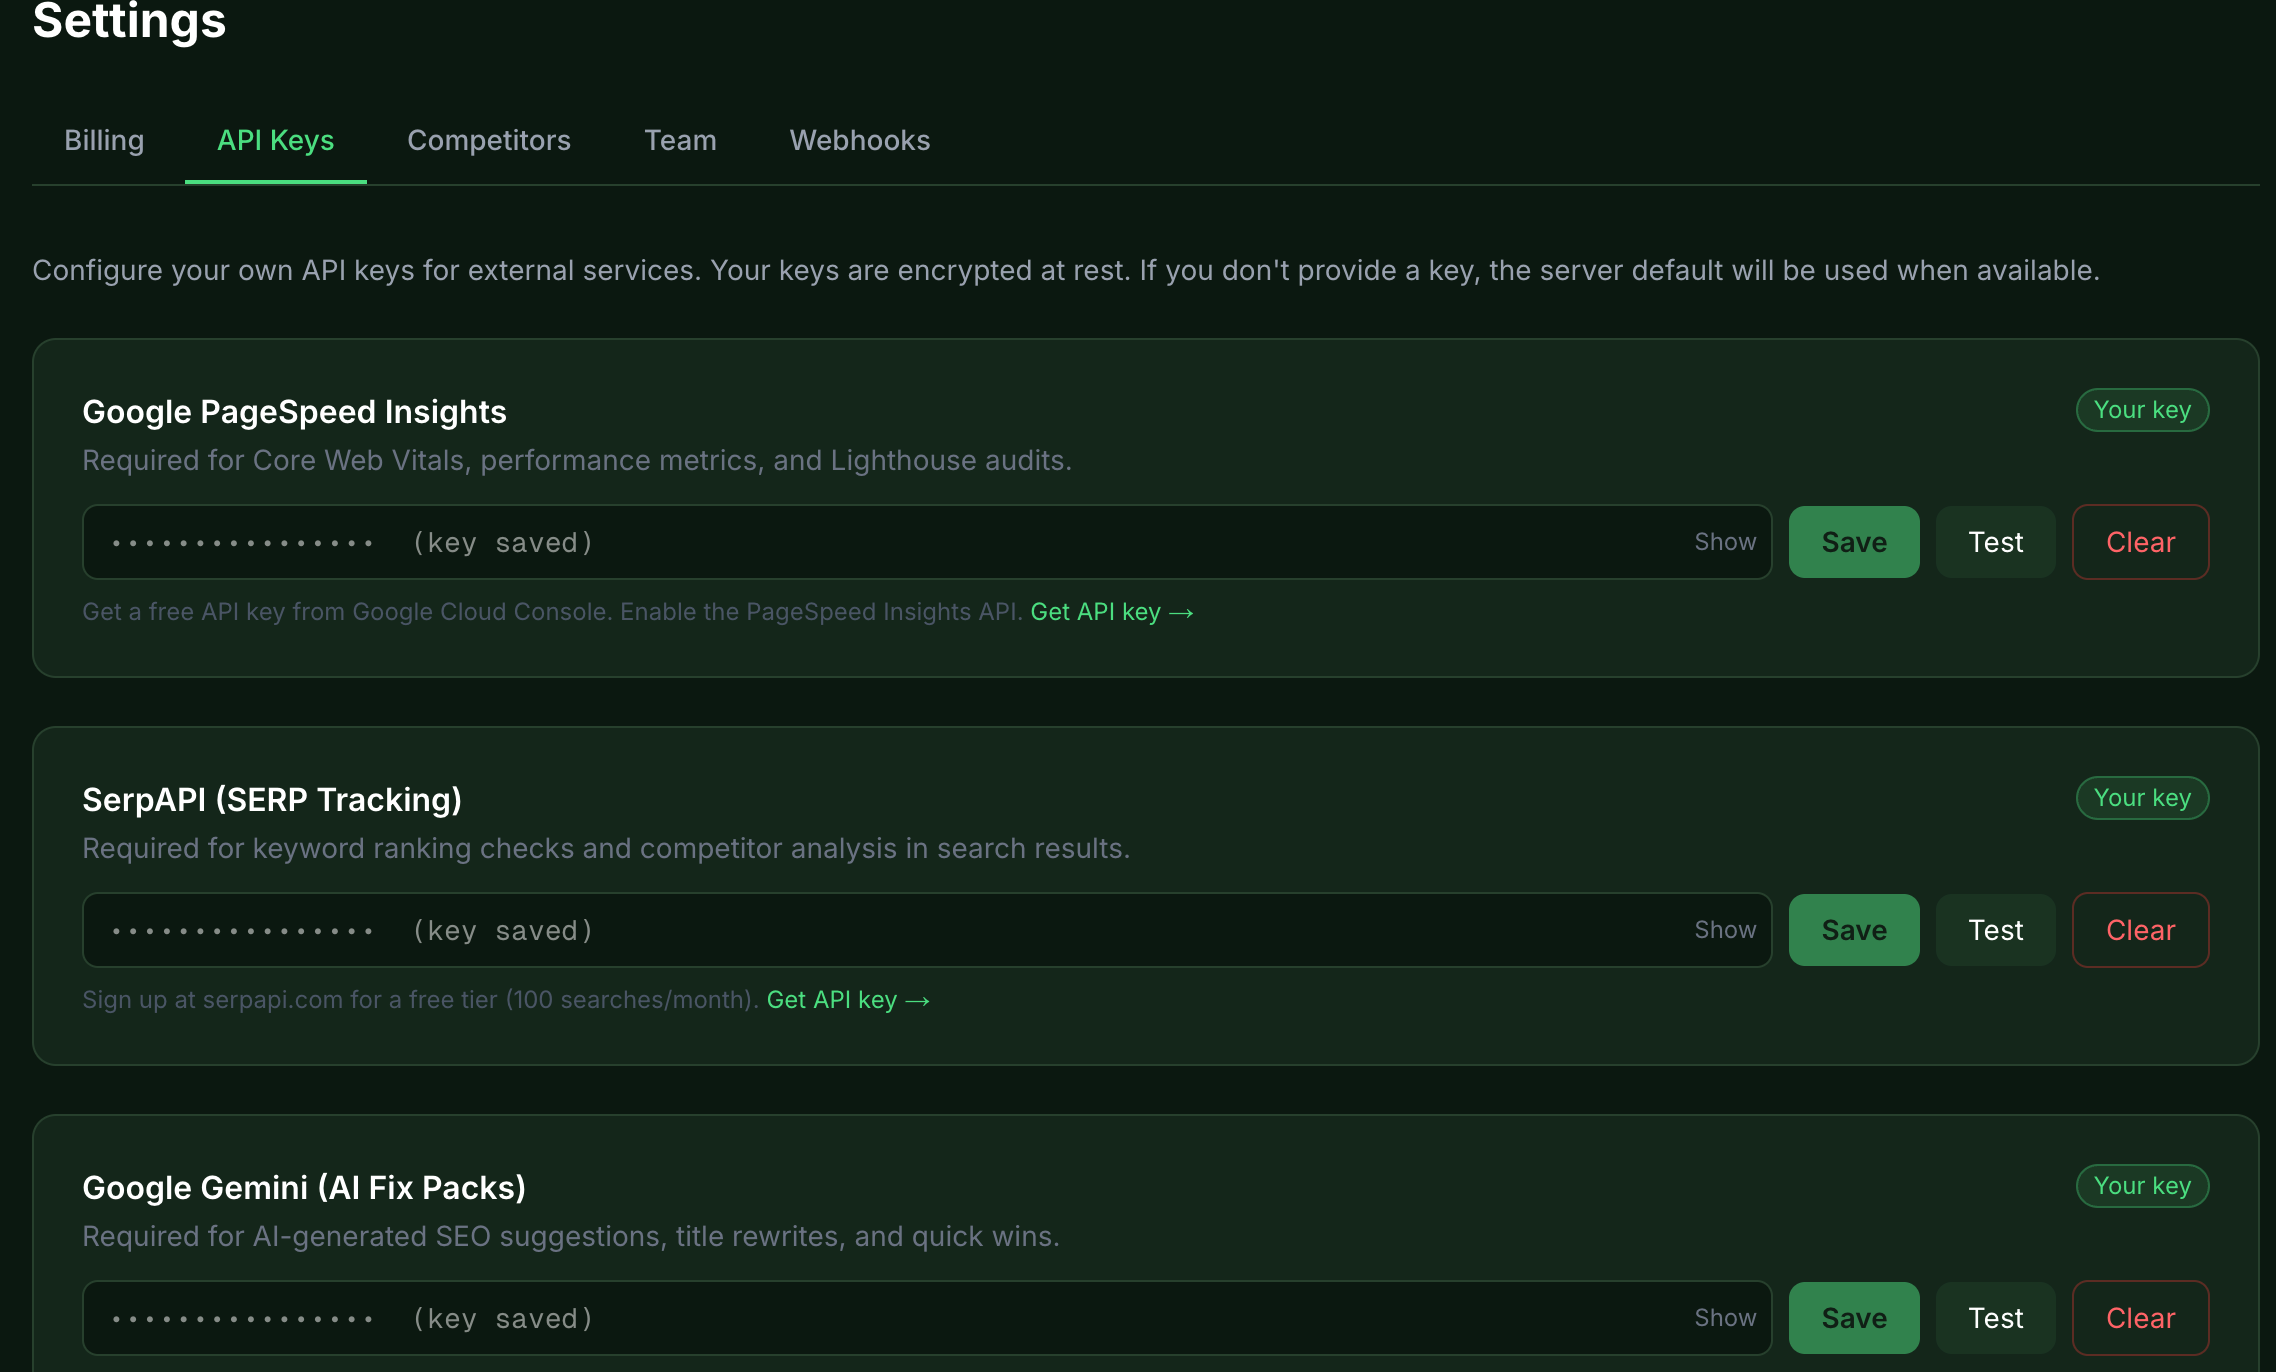The width and height of the screenshot is (2276, 1372).
Task: Reveal the SerpAPI key with Show
Action: (1724, 929)
